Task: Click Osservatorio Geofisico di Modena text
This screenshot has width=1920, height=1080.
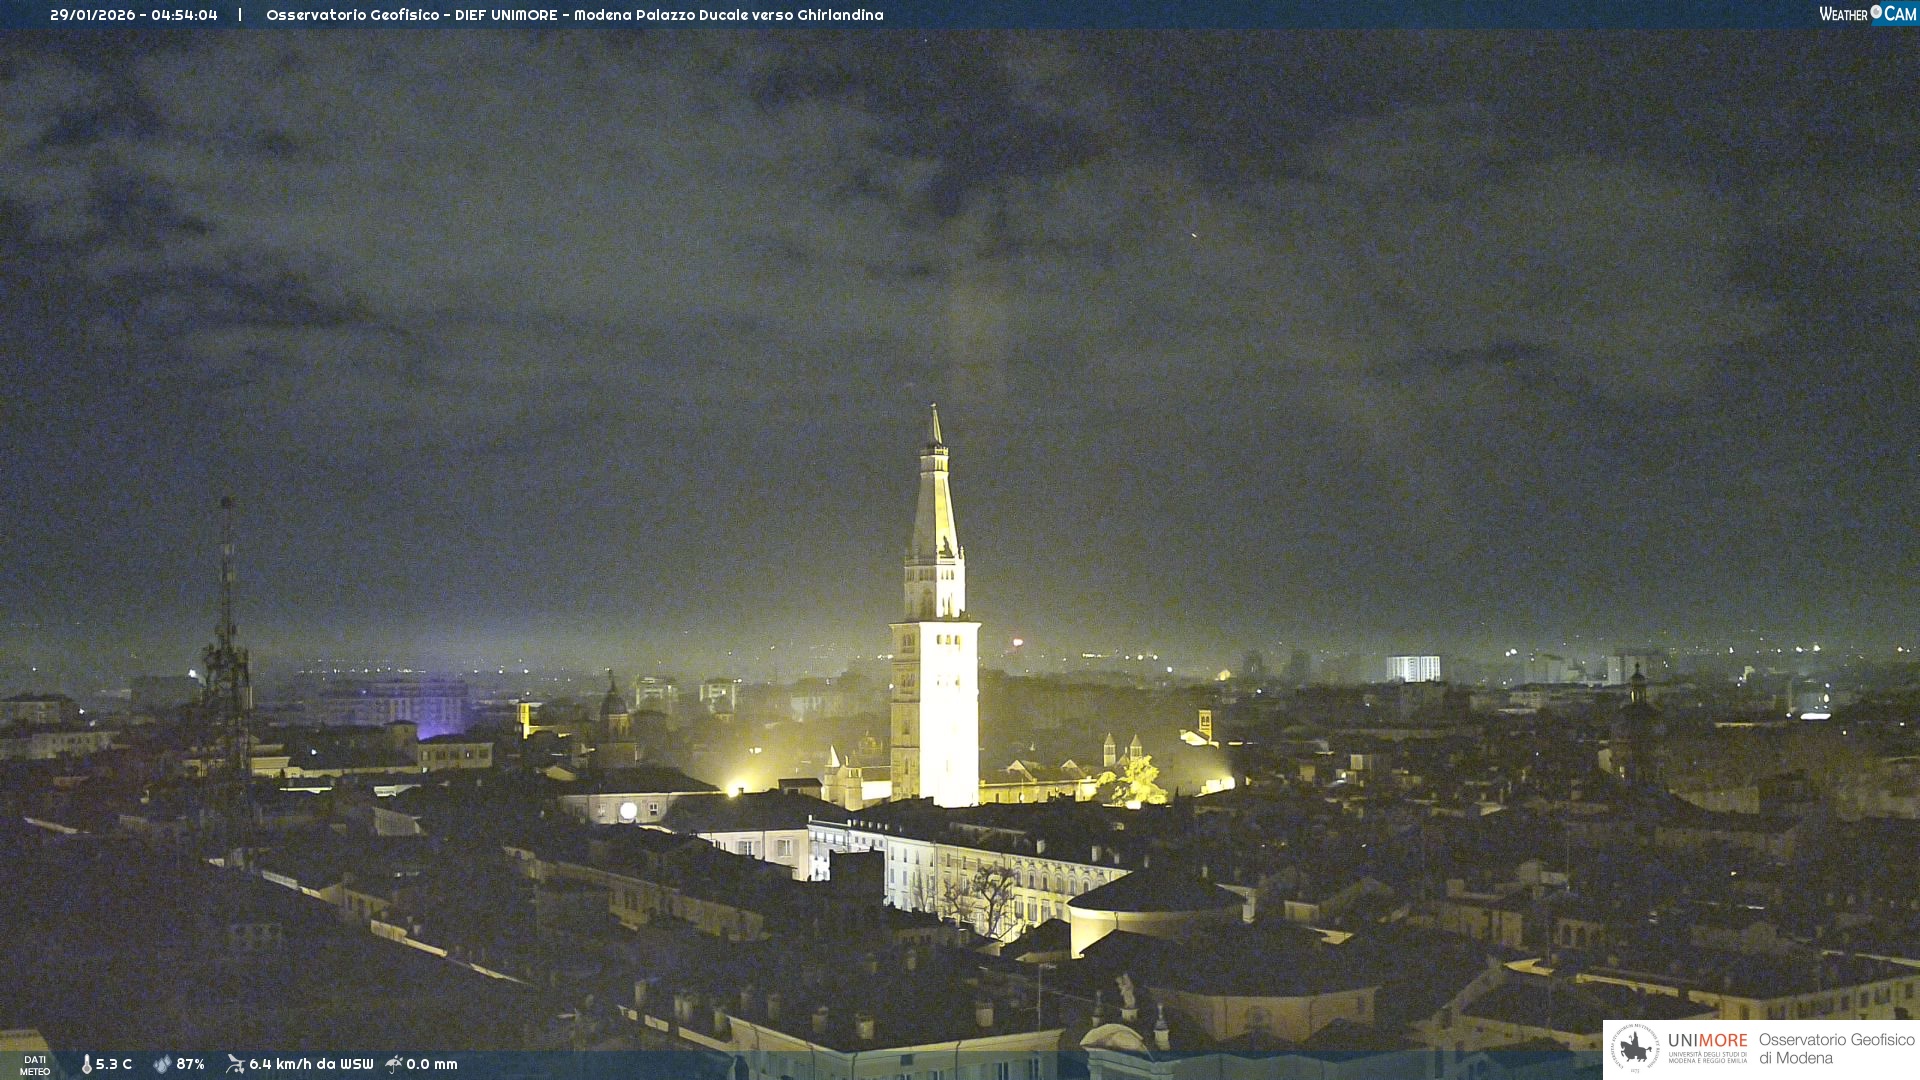Action: pyautogui.click(x=1836, y=1049)
